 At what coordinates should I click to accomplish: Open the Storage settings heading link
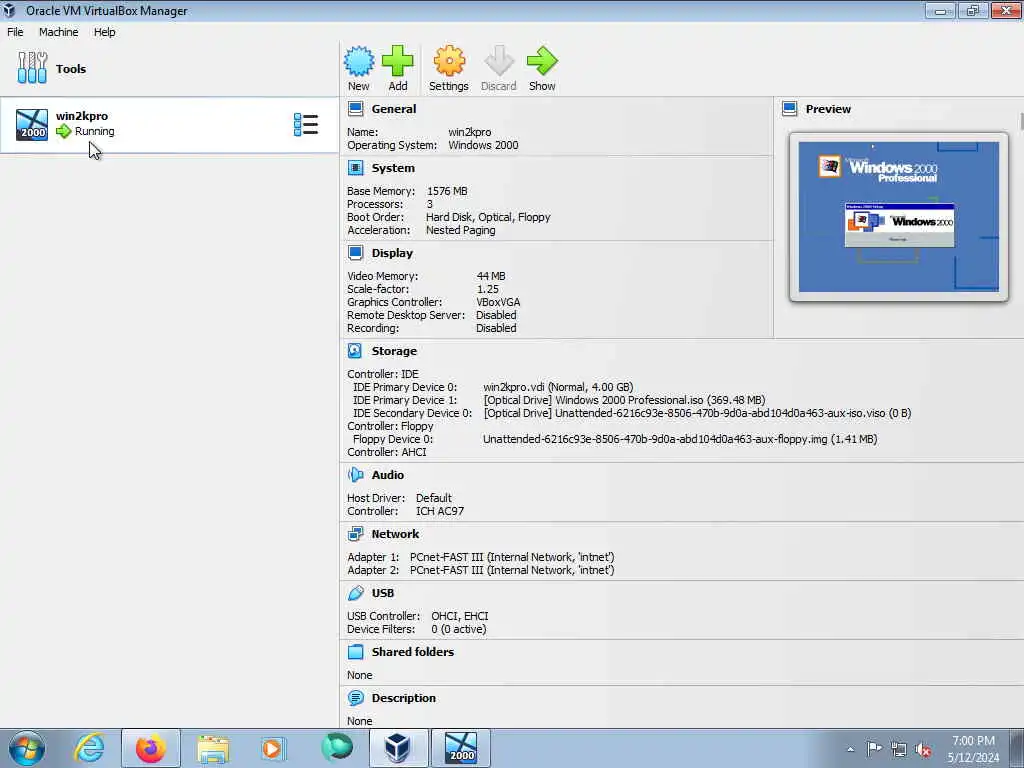394,351
